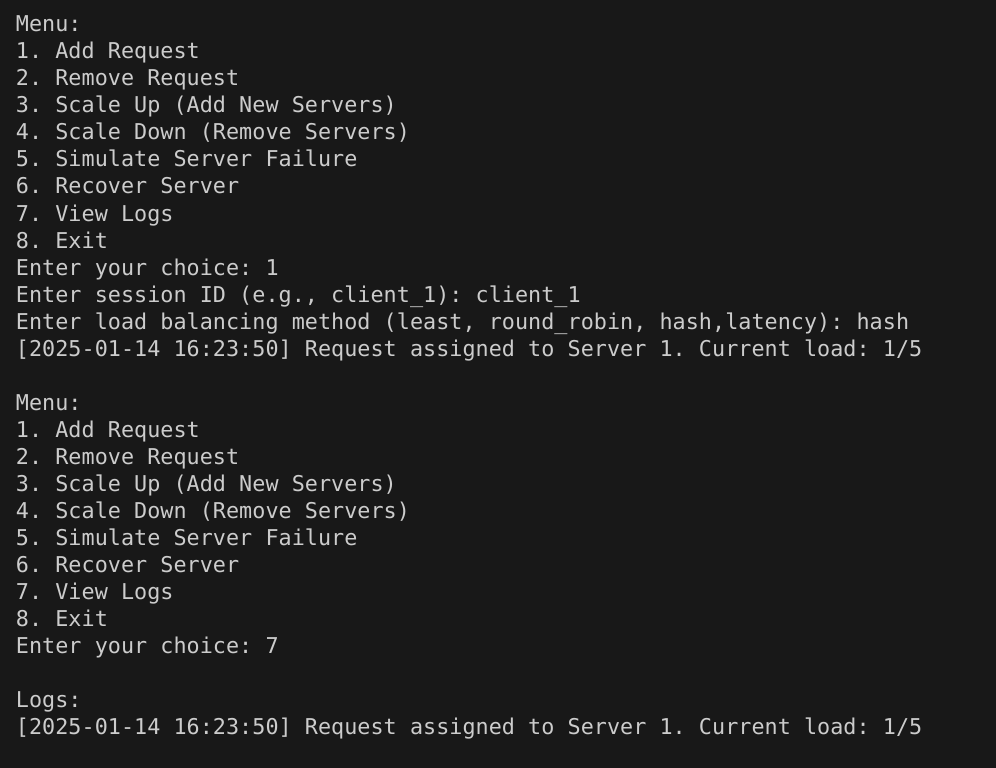Image resolution: width=996 pixels, height=768 pixels.
Task: Click the "Logs:" heading text
Action: tap(48, 700)
